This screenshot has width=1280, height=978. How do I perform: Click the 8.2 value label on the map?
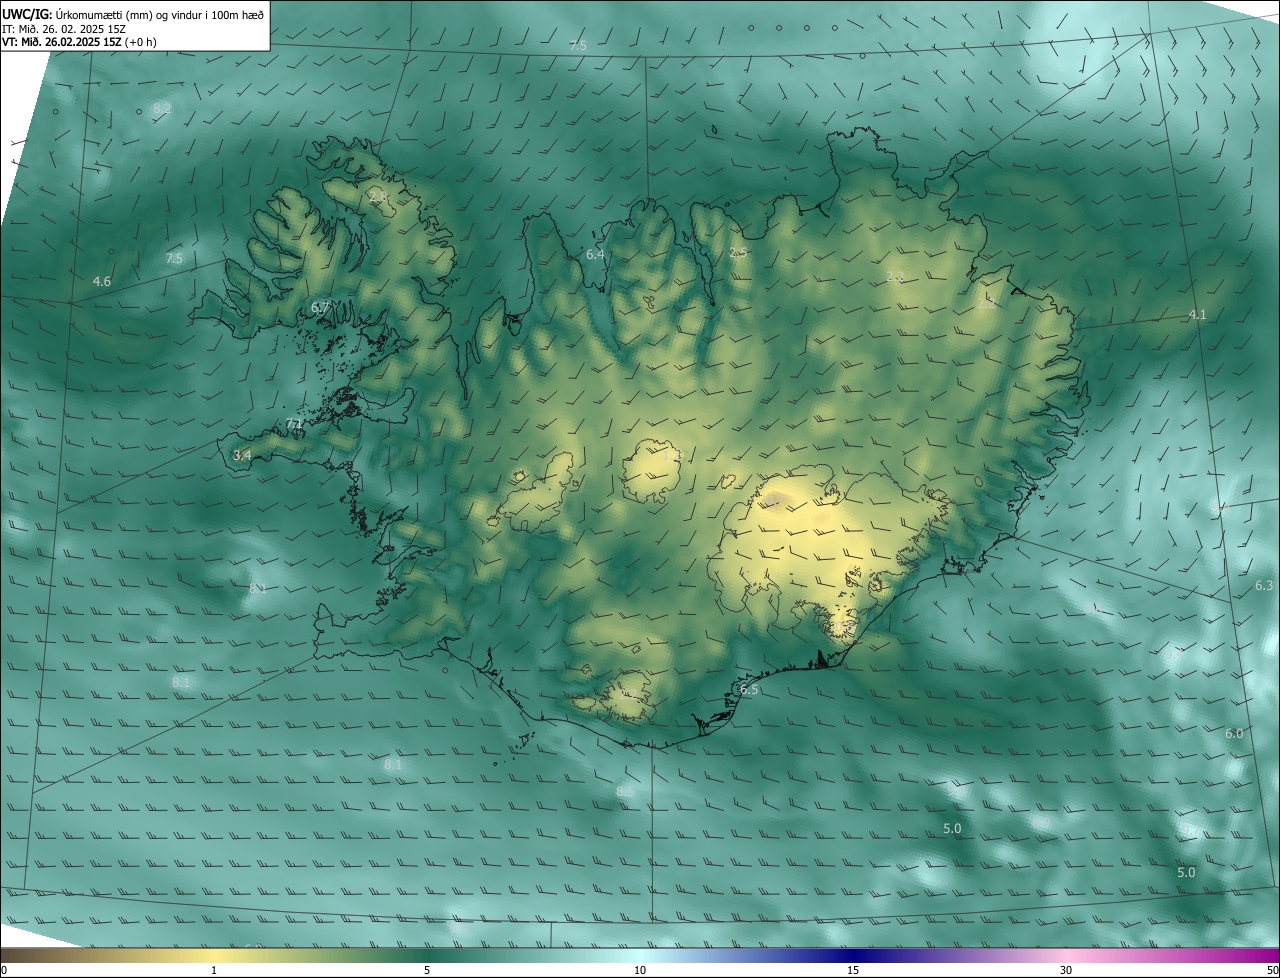[x=162, y=108]
